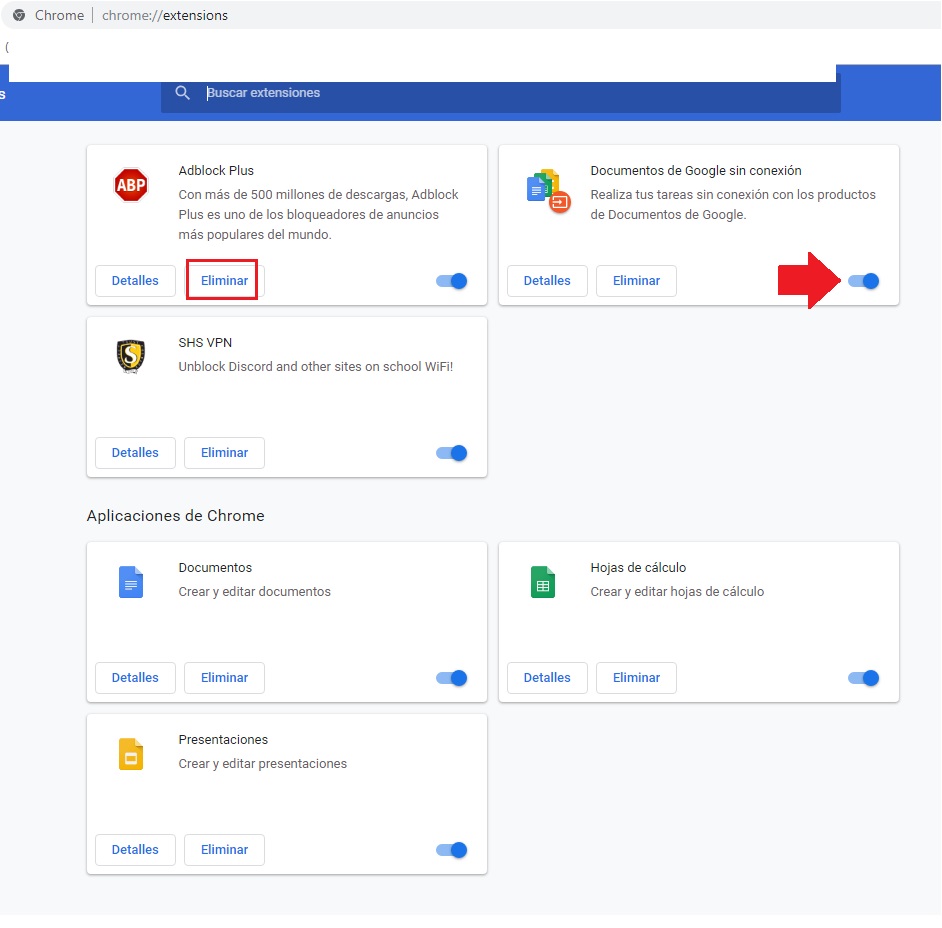The height and width of the screenshot is (928, 942).
Task: Click the Aplicaciones de Chrome heading
Action: pyautogui.click(x=175, y=515)
